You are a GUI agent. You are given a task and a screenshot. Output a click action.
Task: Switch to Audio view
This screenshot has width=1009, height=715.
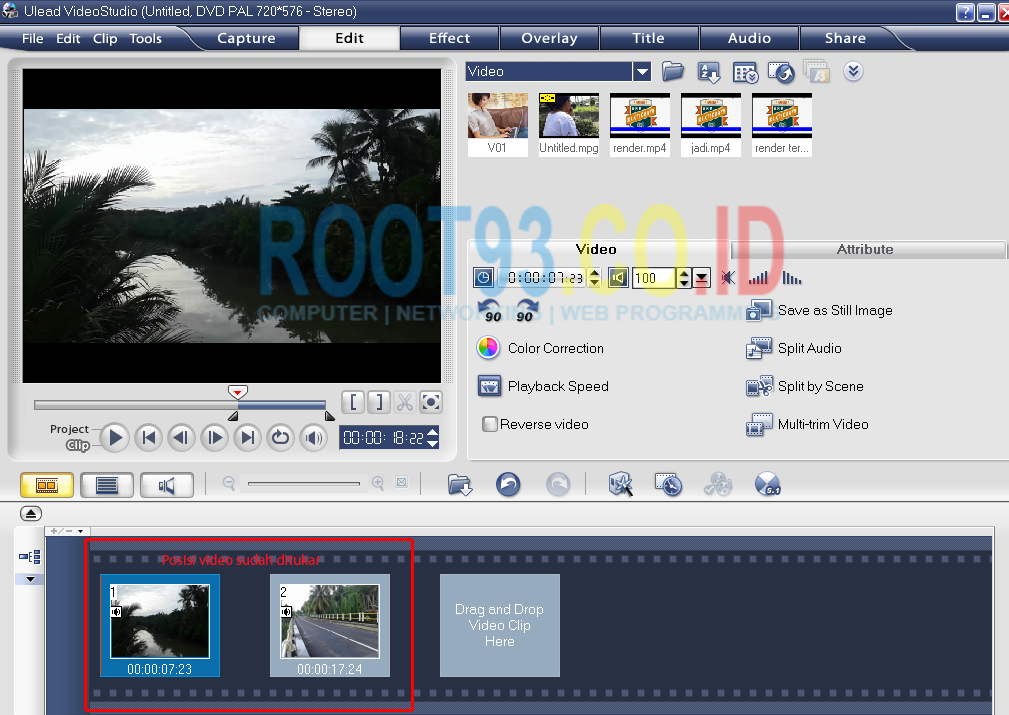(167, 485)
